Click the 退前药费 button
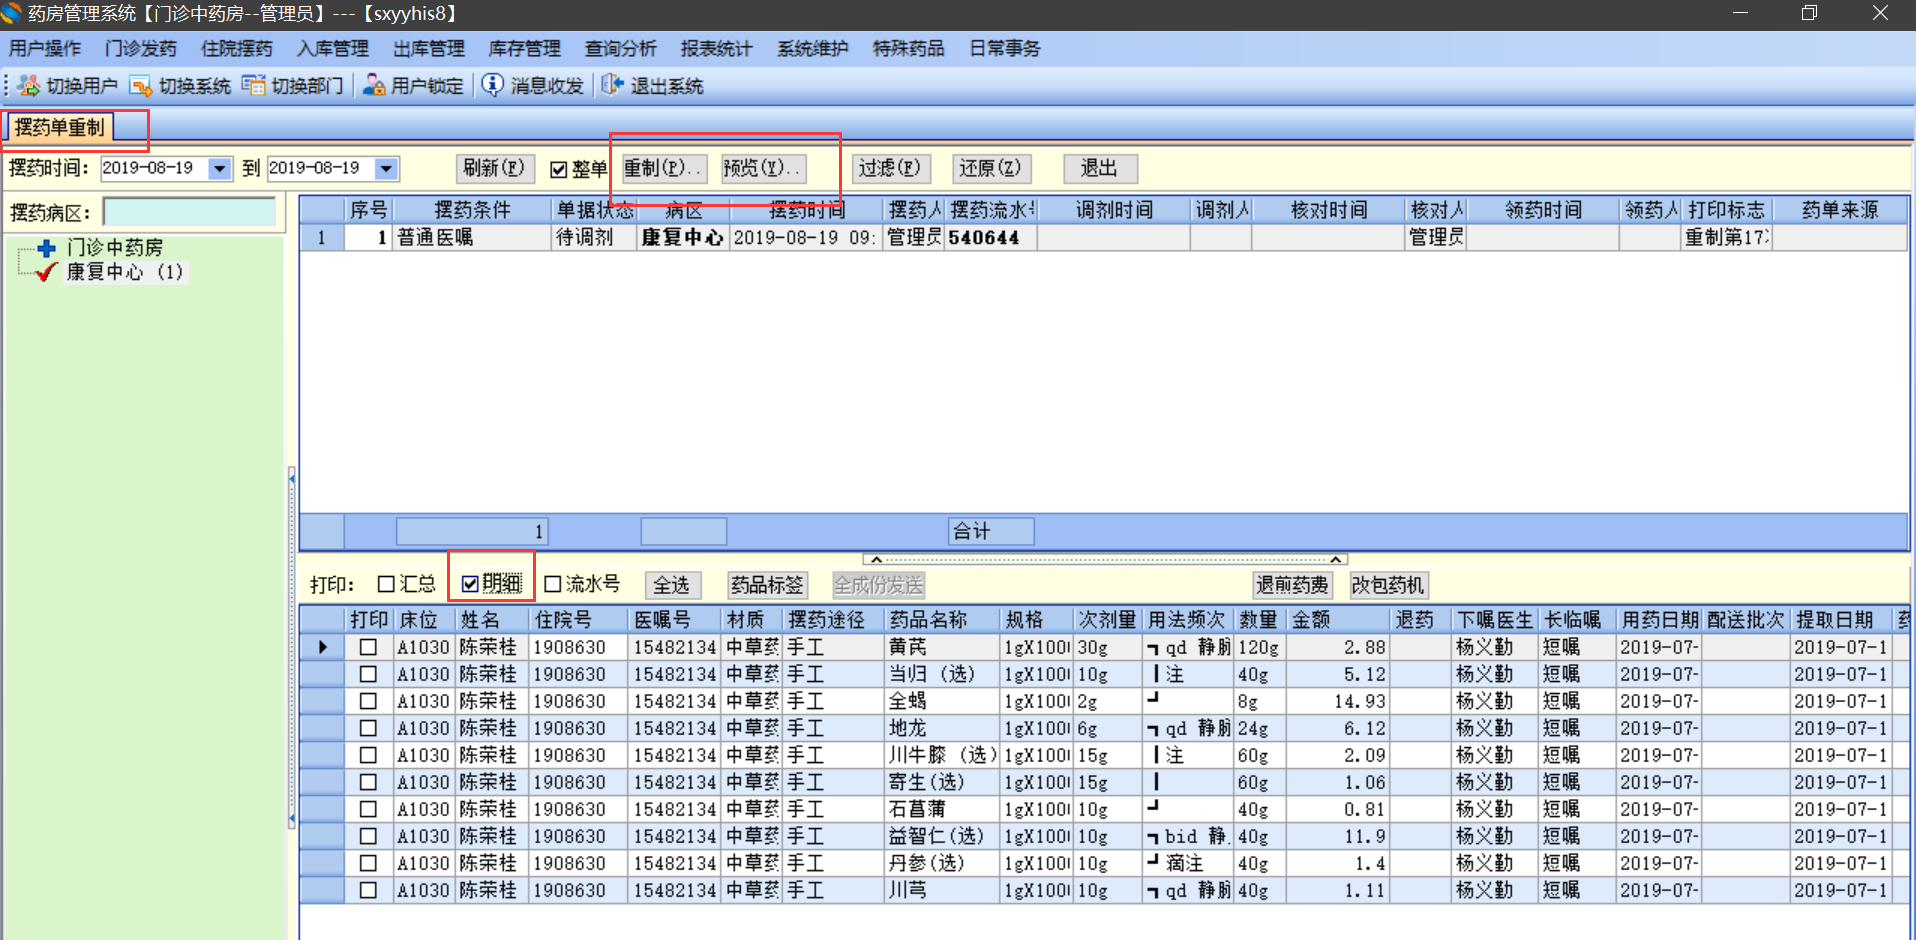 (x=1292, y=585)
